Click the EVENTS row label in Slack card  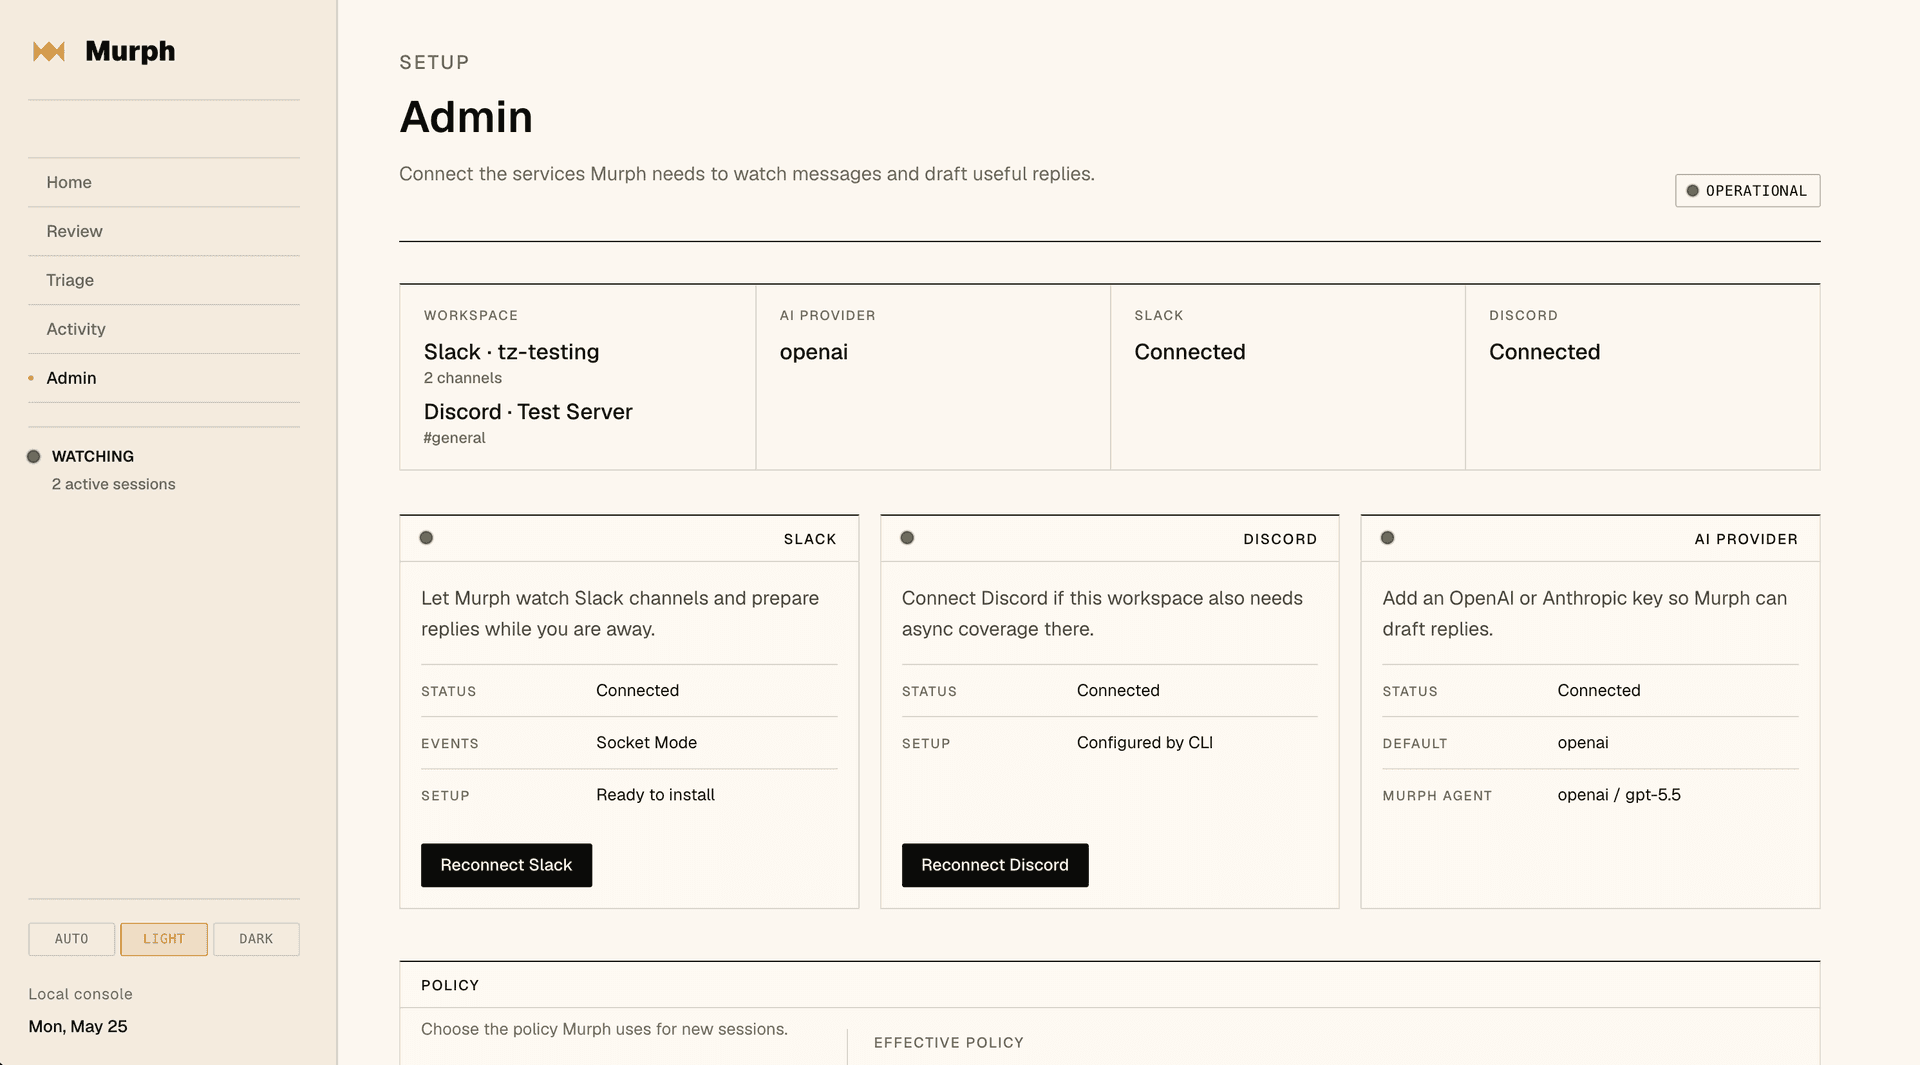tap(449, 744)
